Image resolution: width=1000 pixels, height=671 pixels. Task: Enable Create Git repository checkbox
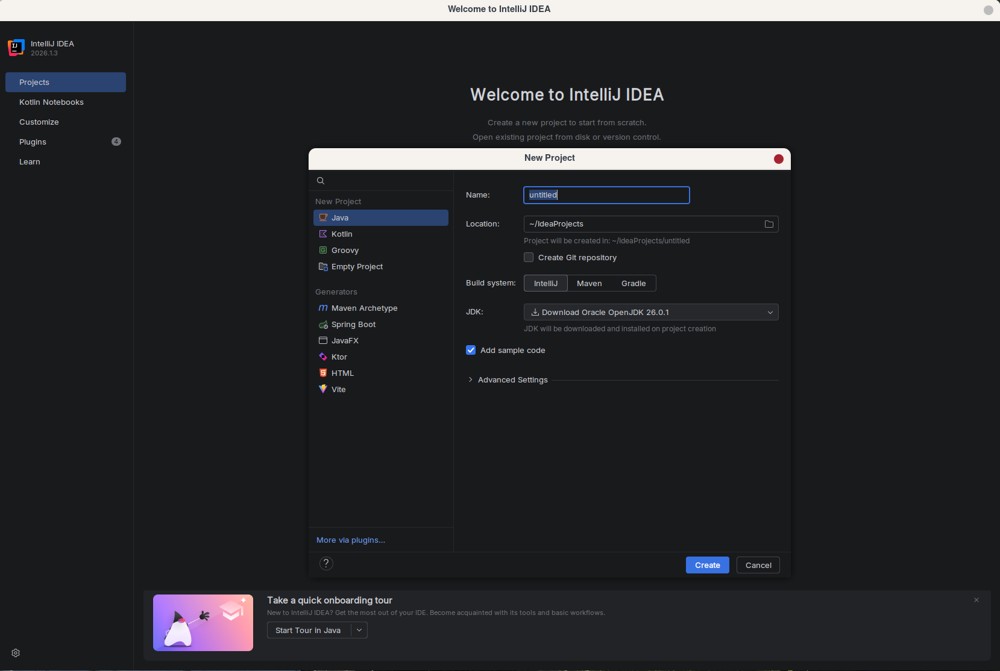529,257
